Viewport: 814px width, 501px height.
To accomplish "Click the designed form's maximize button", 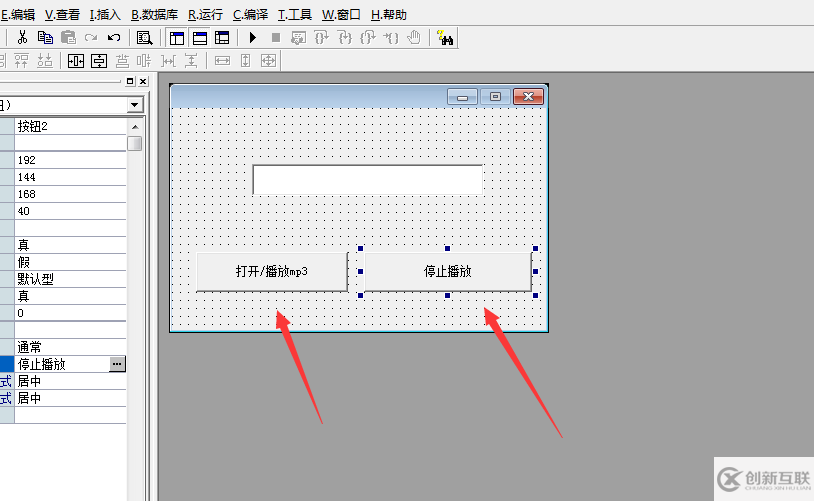I will [495, 97].
